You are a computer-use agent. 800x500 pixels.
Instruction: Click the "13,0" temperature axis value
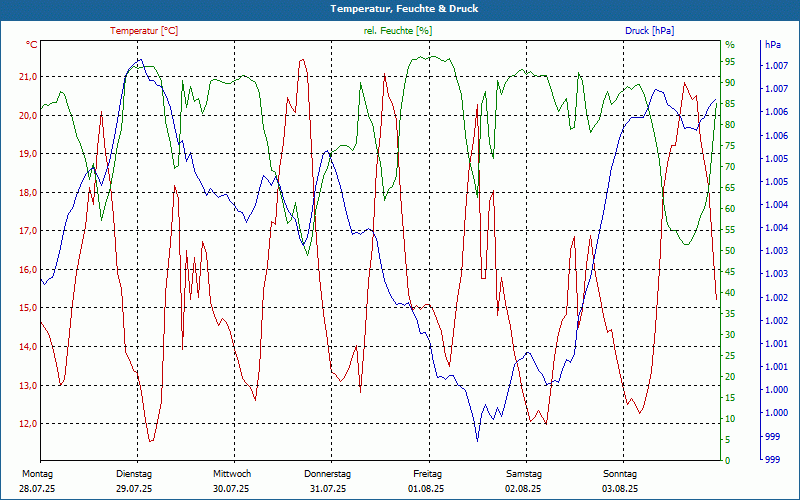pyautogui.click(x=27, y=386)
